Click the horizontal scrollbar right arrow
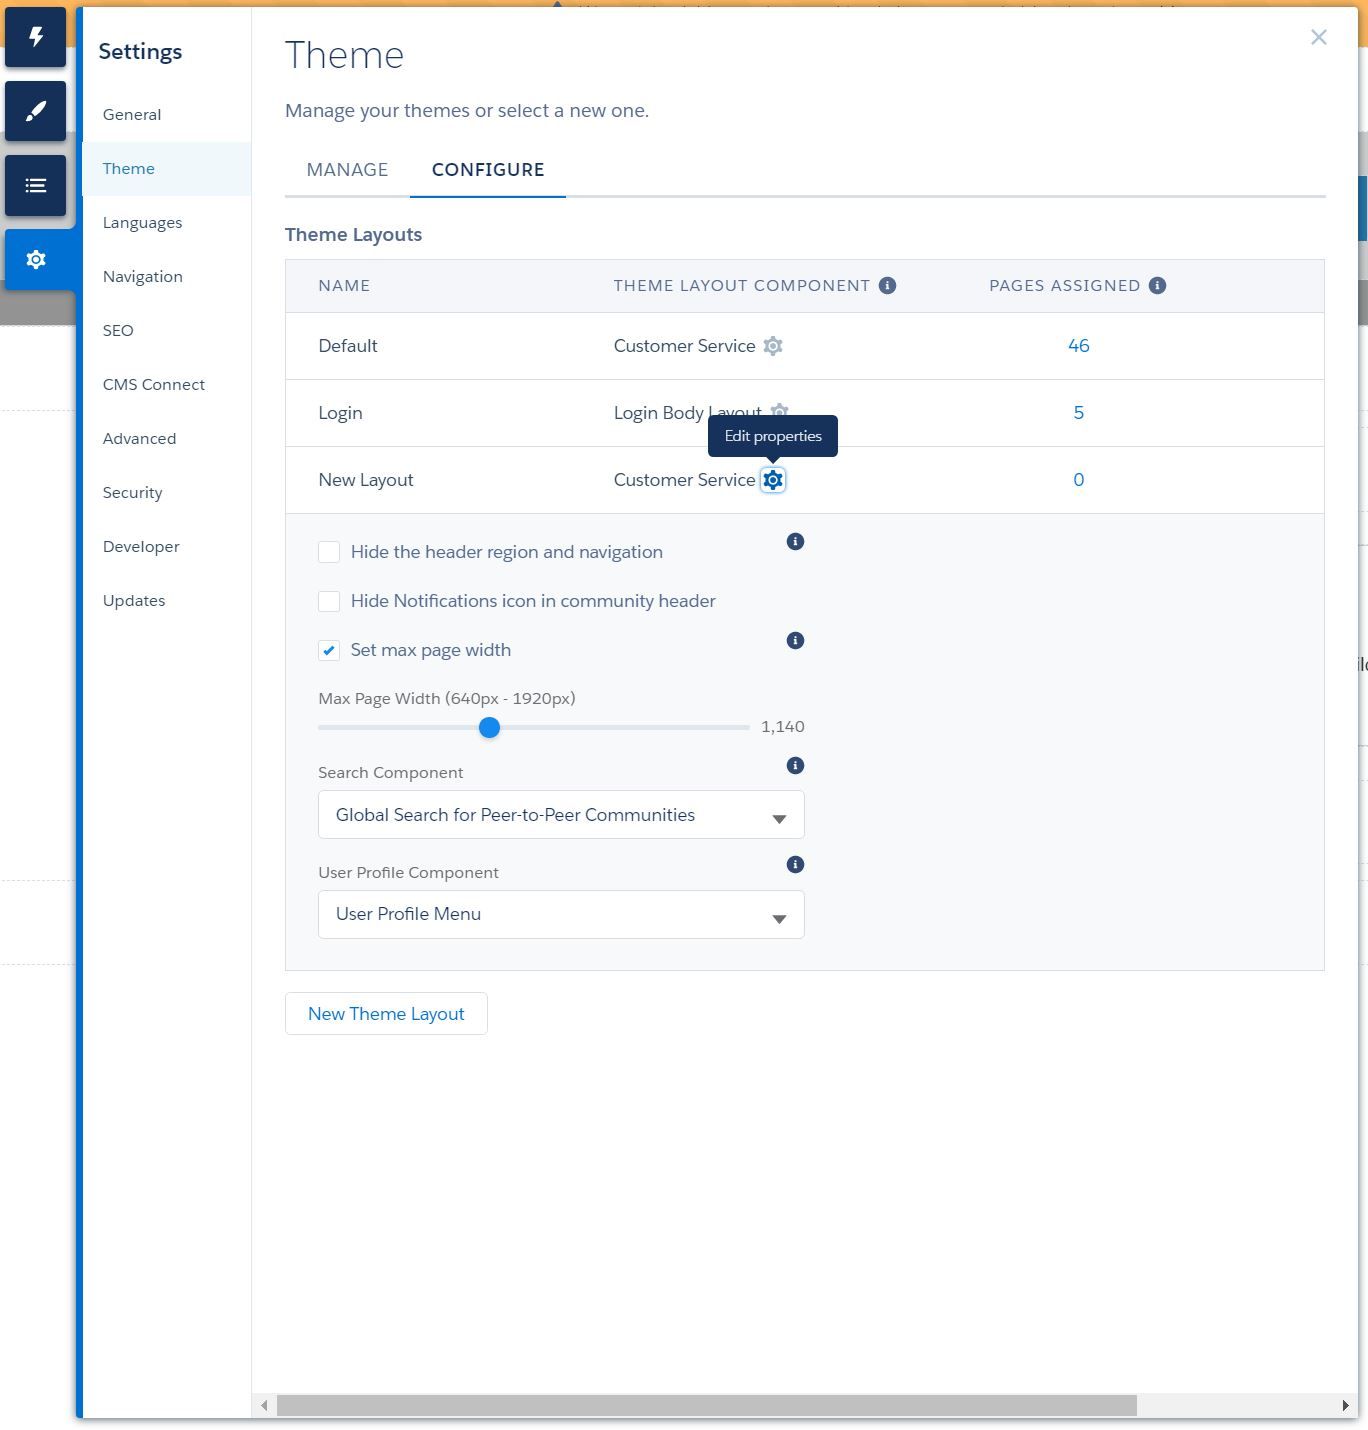This screenshot has width=1368, height=1430. (x=1345, y=1405)
